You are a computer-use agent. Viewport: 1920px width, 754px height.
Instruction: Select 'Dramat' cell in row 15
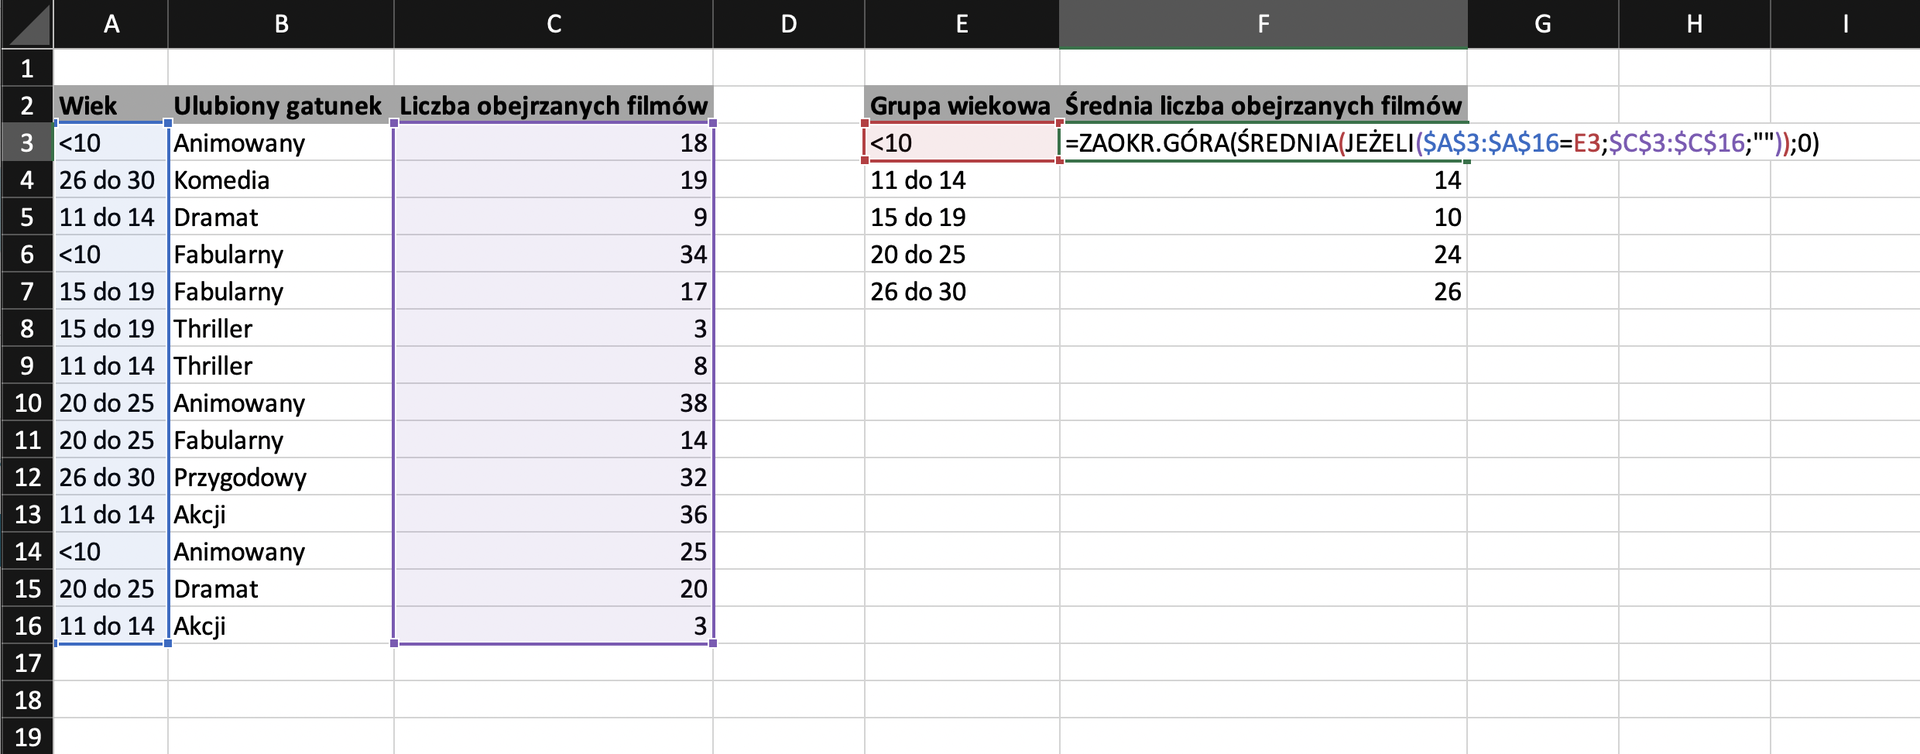coord(281,589)
